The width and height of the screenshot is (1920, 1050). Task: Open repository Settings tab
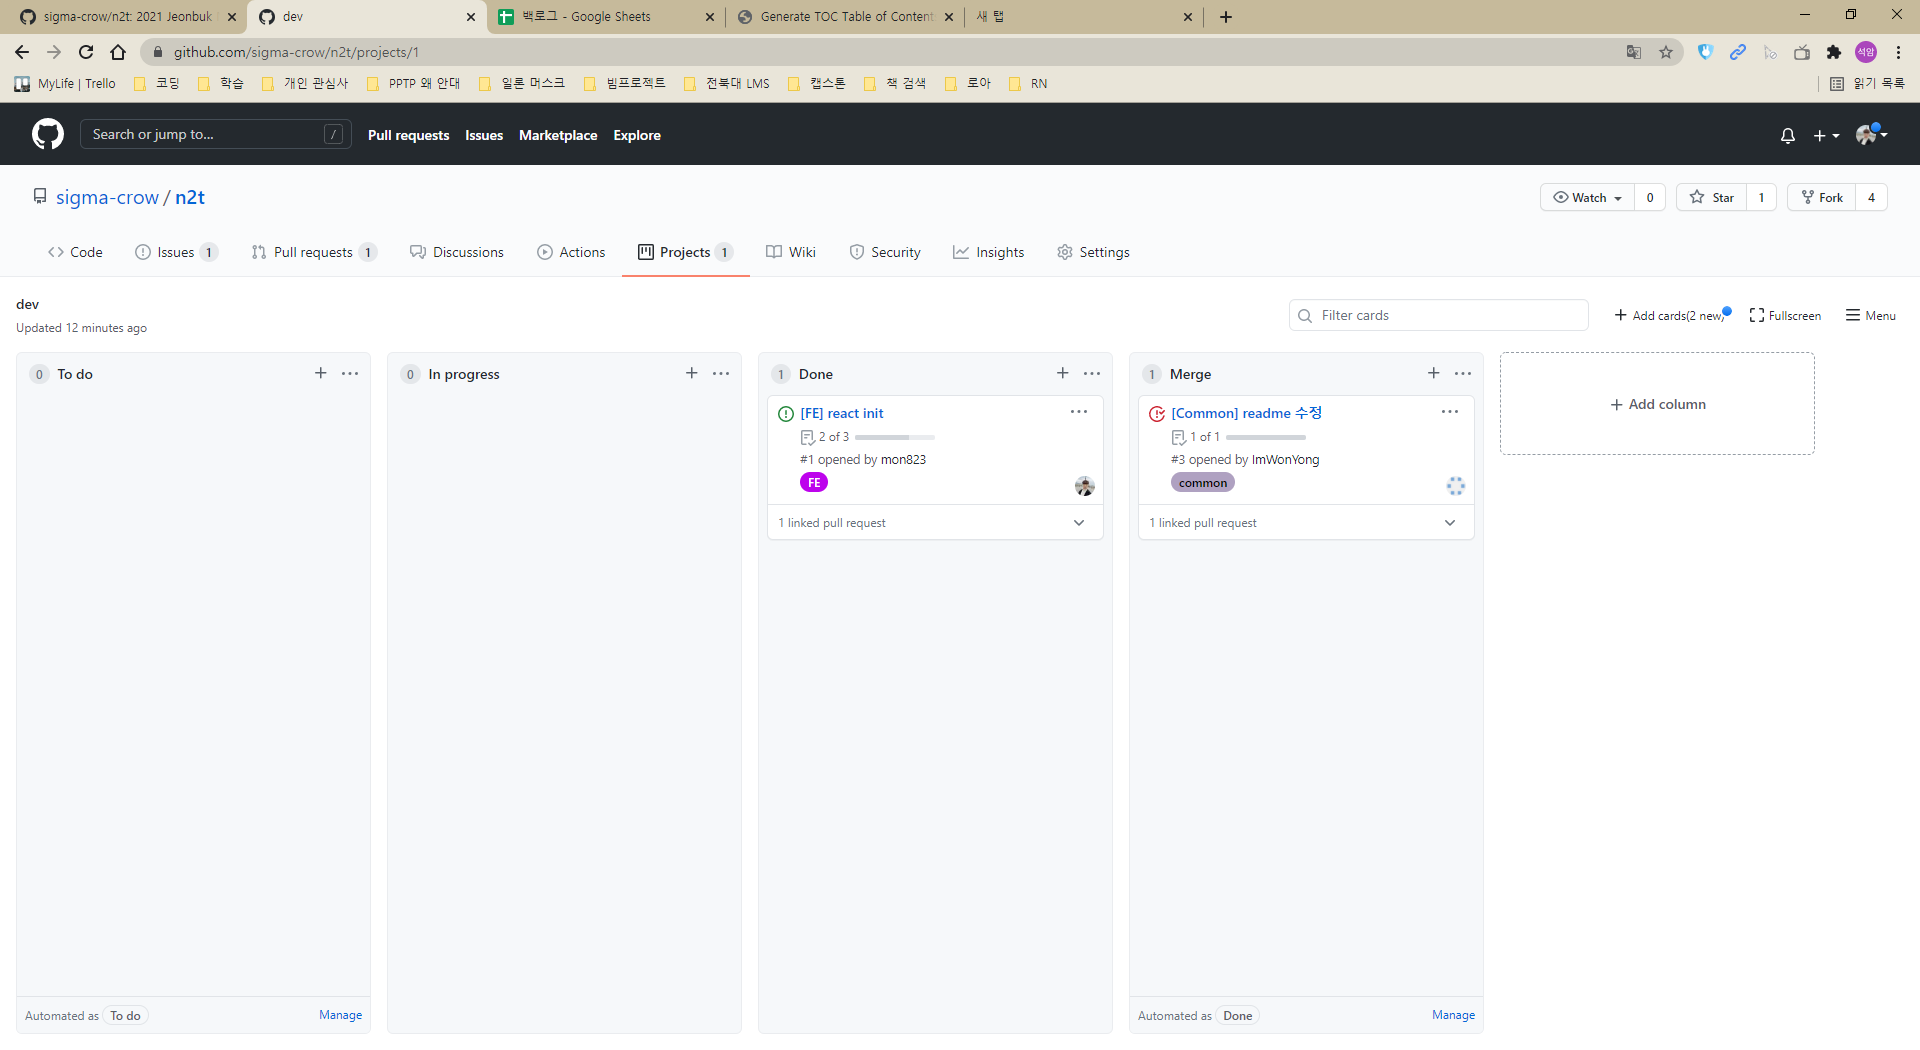(1093, 252)
